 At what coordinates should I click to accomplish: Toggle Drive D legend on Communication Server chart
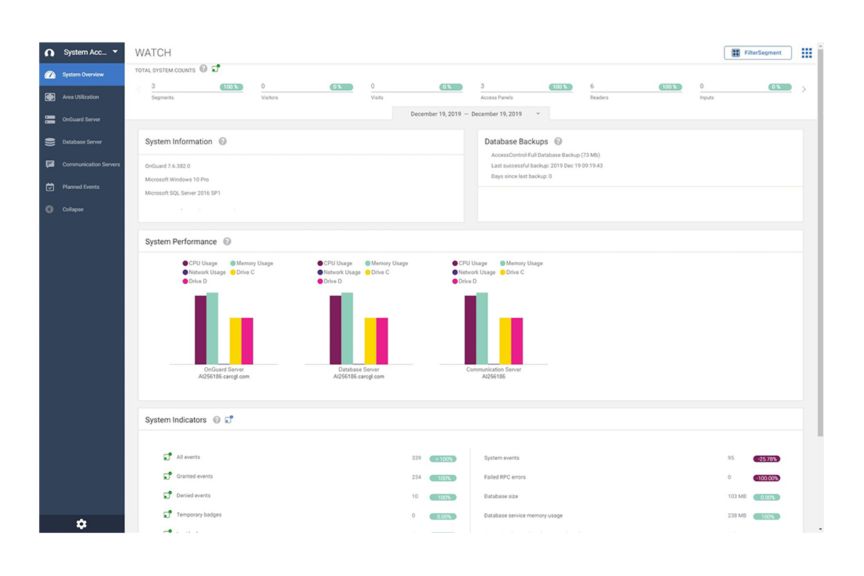(465, 281)
